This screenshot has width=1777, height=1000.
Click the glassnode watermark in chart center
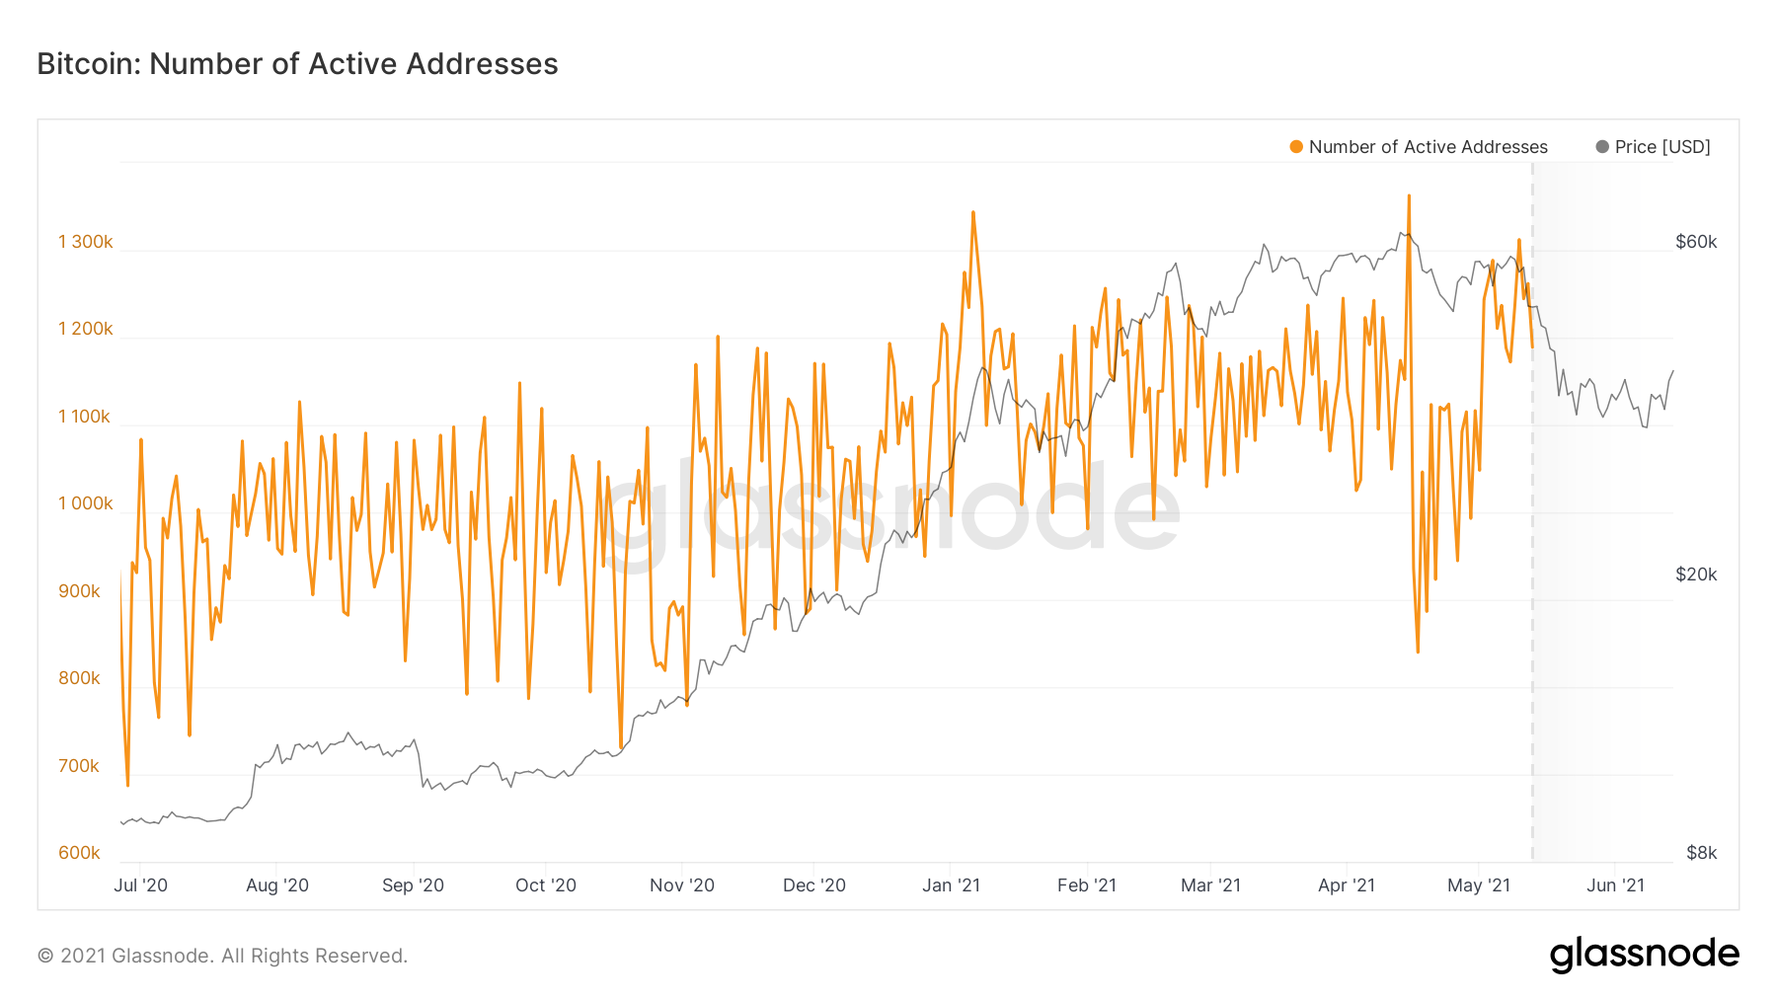click(x=888, y=508)
